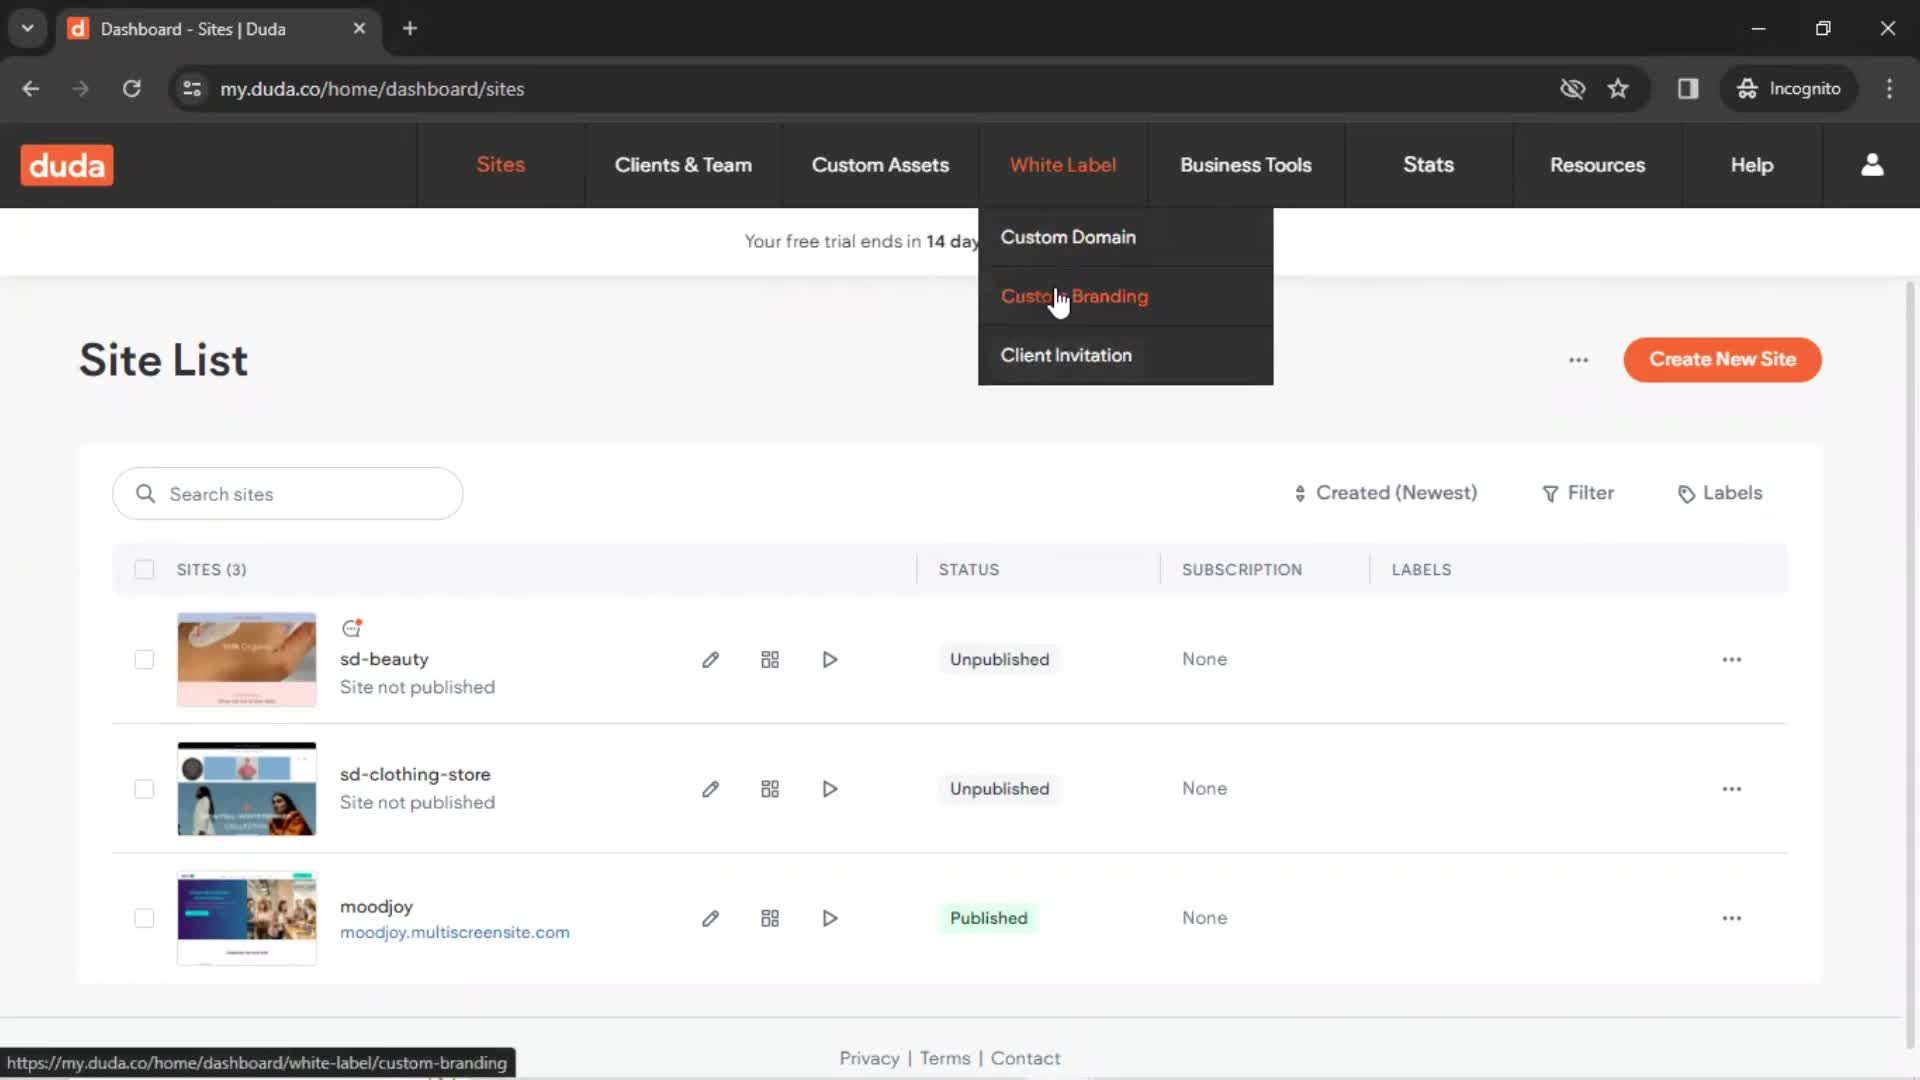1920x1080 pixels.
Task: Open sd-clothing-store row more options menu
Action: (x=1732, y=789)
